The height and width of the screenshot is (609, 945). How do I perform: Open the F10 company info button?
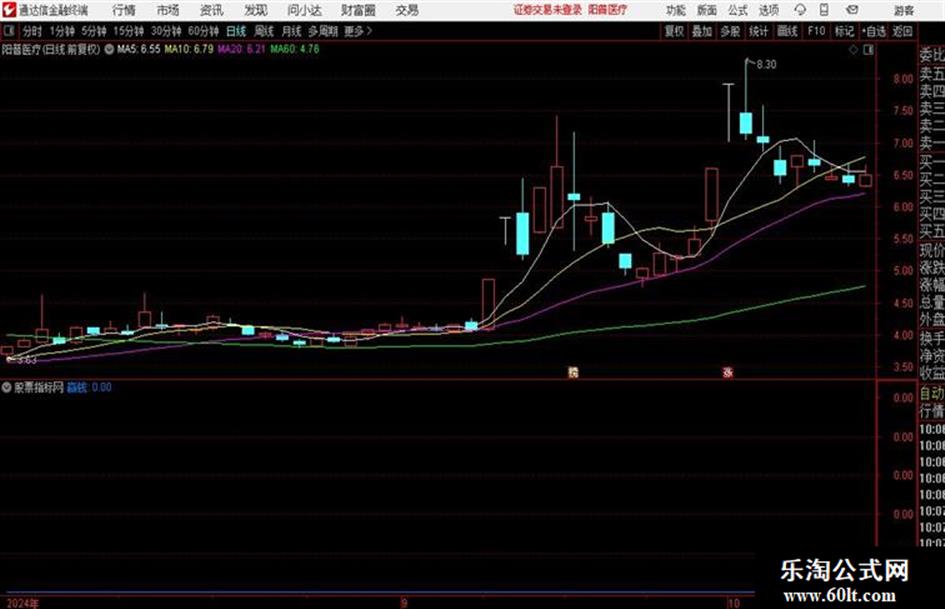pyautogui.click(x=816, y=31)
